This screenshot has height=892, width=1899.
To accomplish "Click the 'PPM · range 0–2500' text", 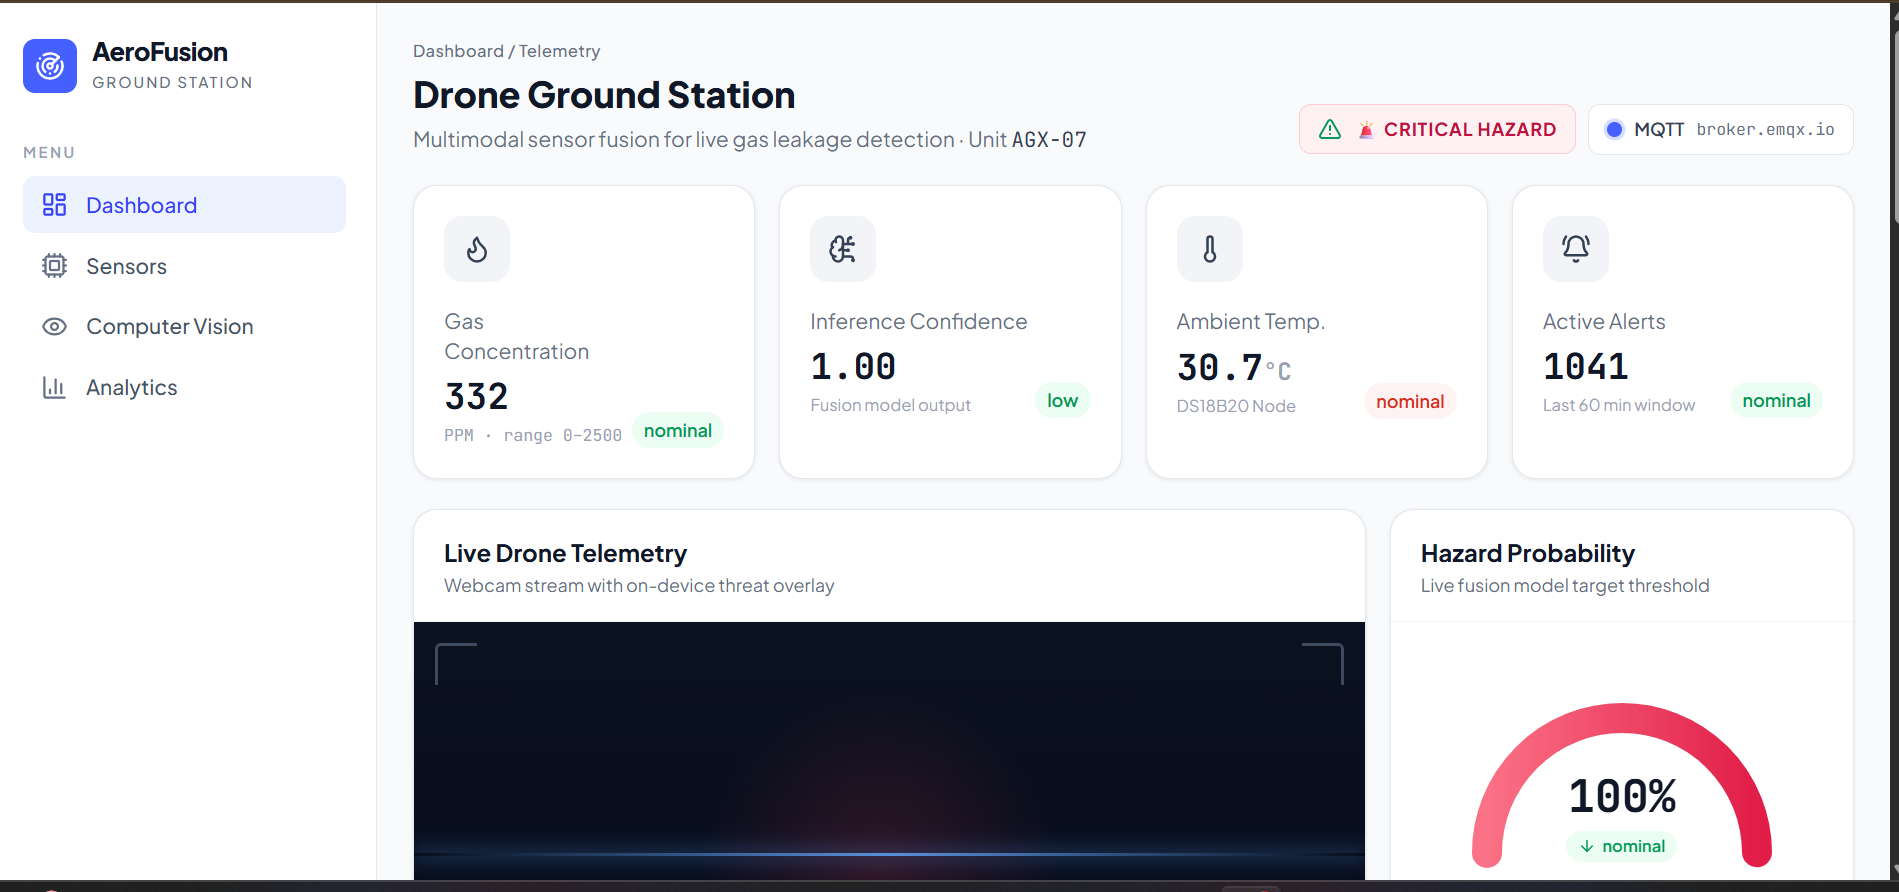I will tap(533, 435).
